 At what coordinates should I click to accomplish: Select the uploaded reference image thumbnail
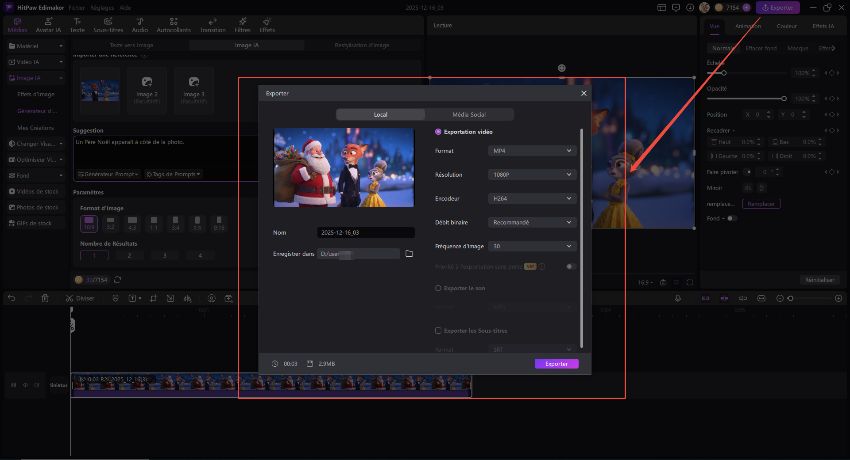(100, 91)
